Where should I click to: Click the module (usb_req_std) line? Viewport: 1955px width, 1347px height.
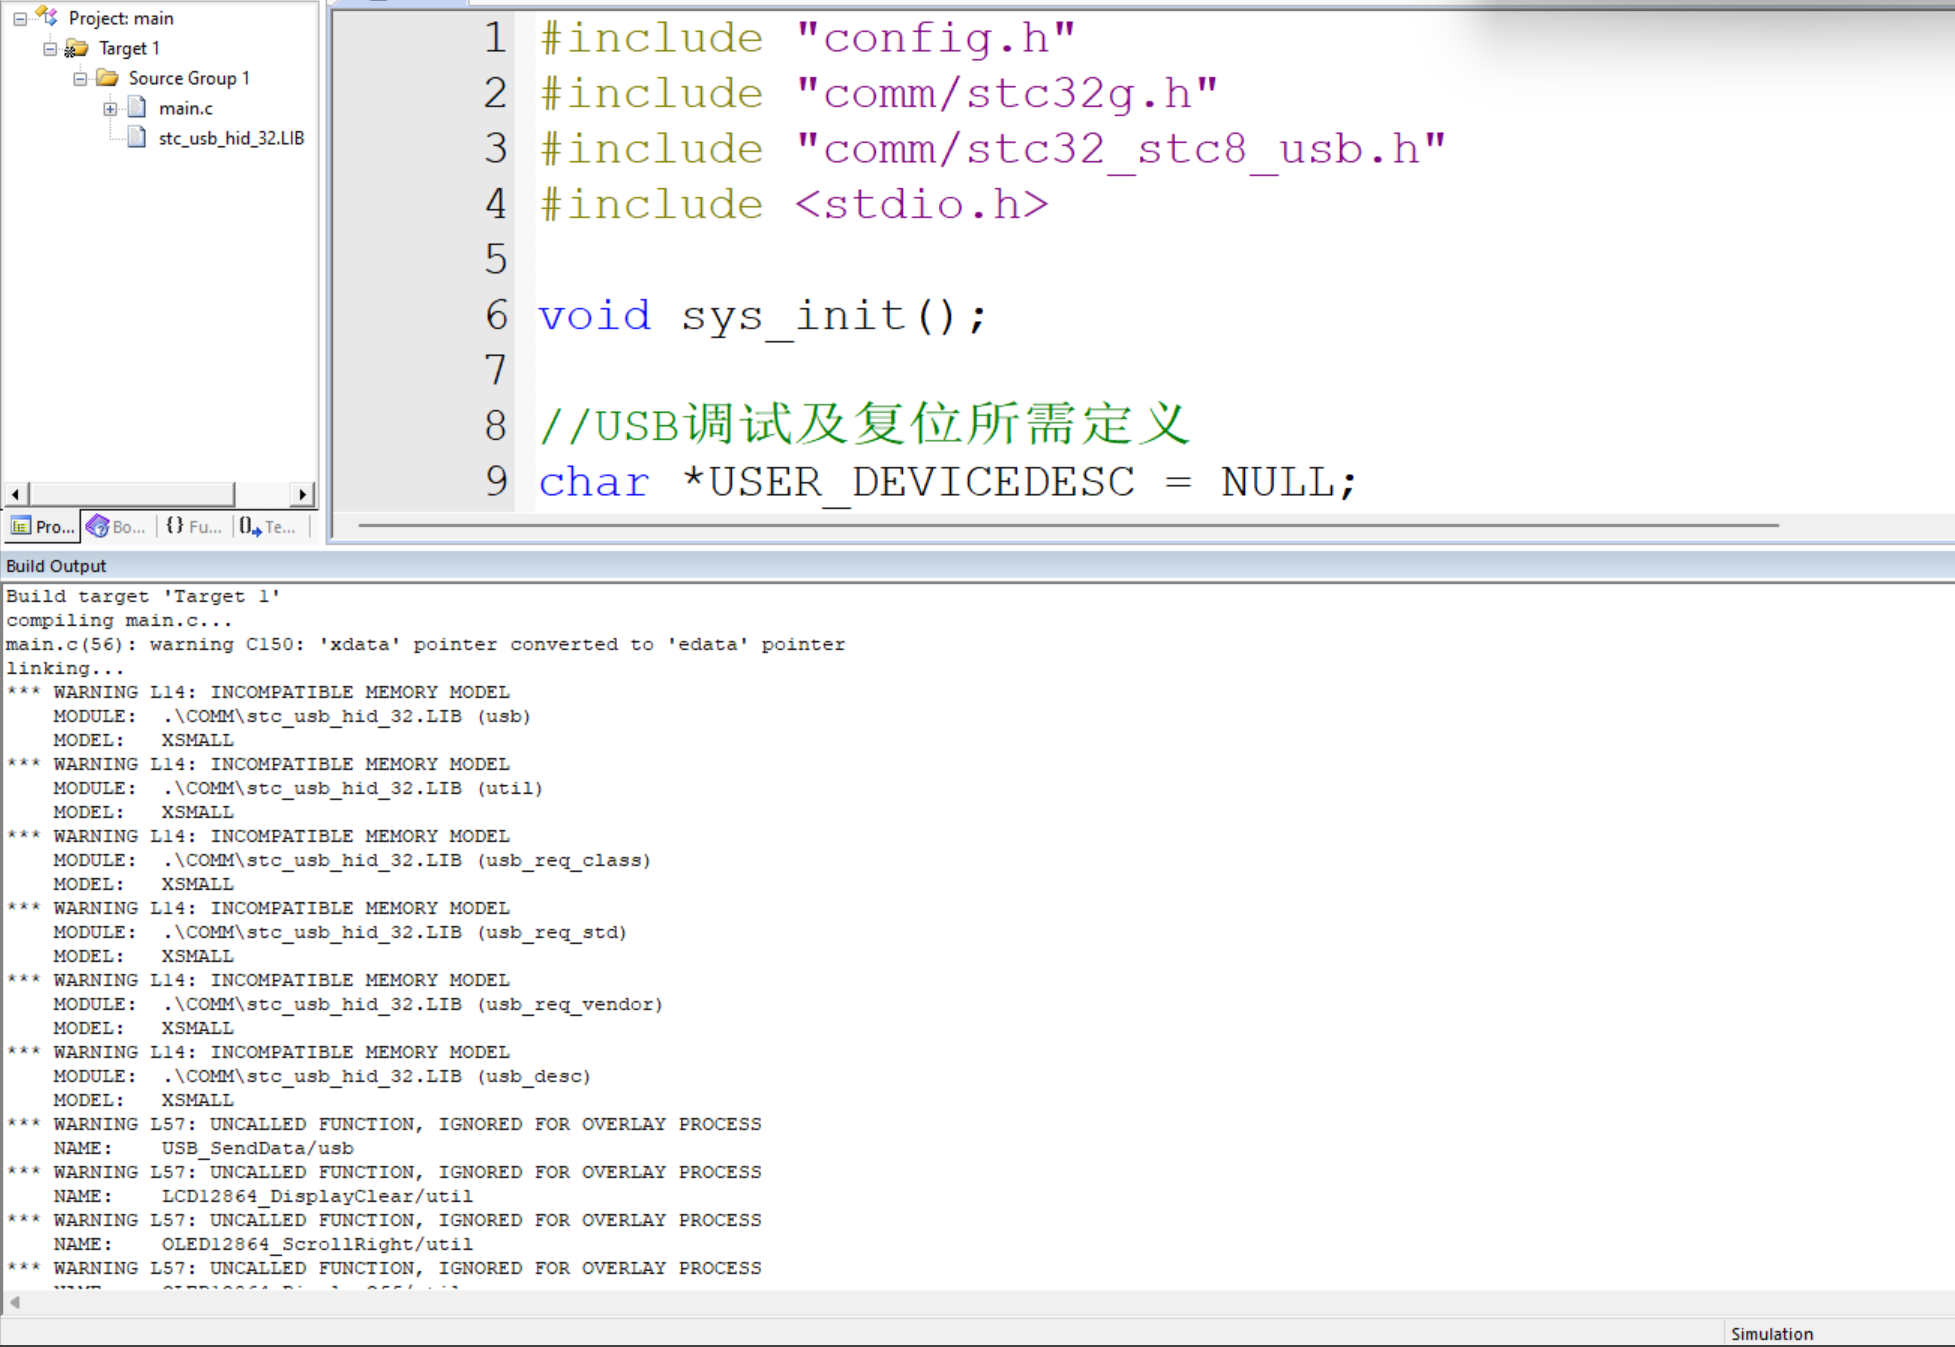pos(340,933)
